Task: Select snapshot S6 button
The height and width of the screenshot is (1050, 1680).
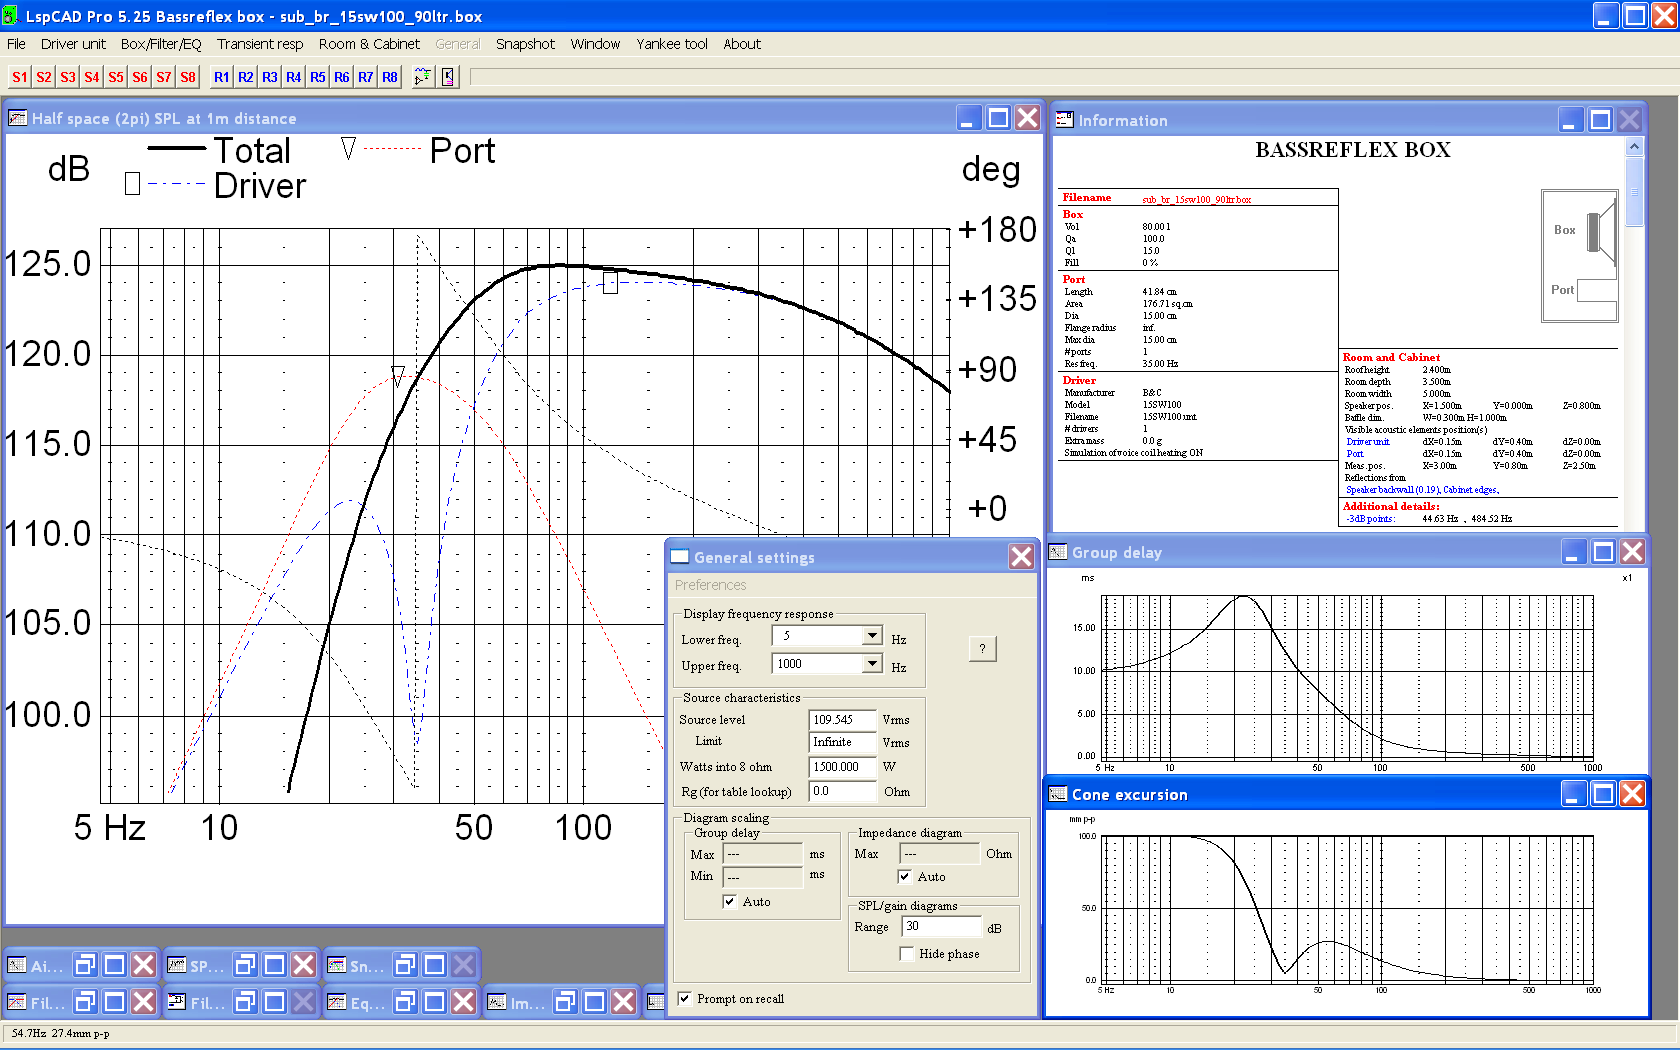Action: click(x=140, y=77)
